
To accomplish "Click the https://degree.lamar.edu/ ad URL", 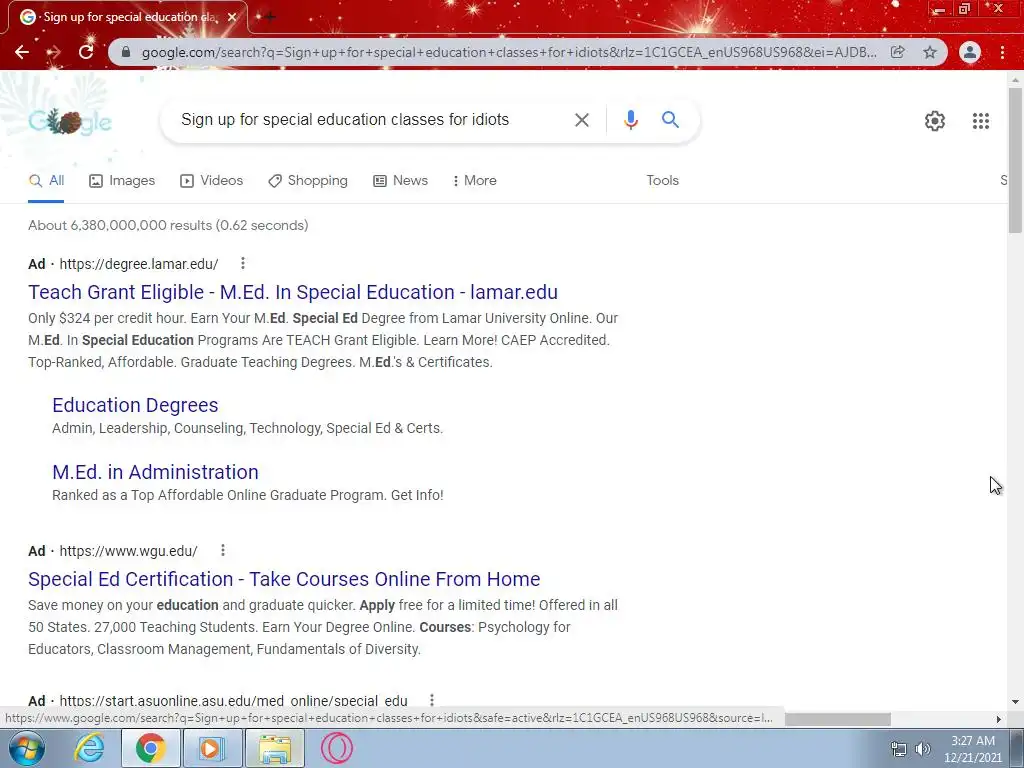I will click(x=138, y=264).
